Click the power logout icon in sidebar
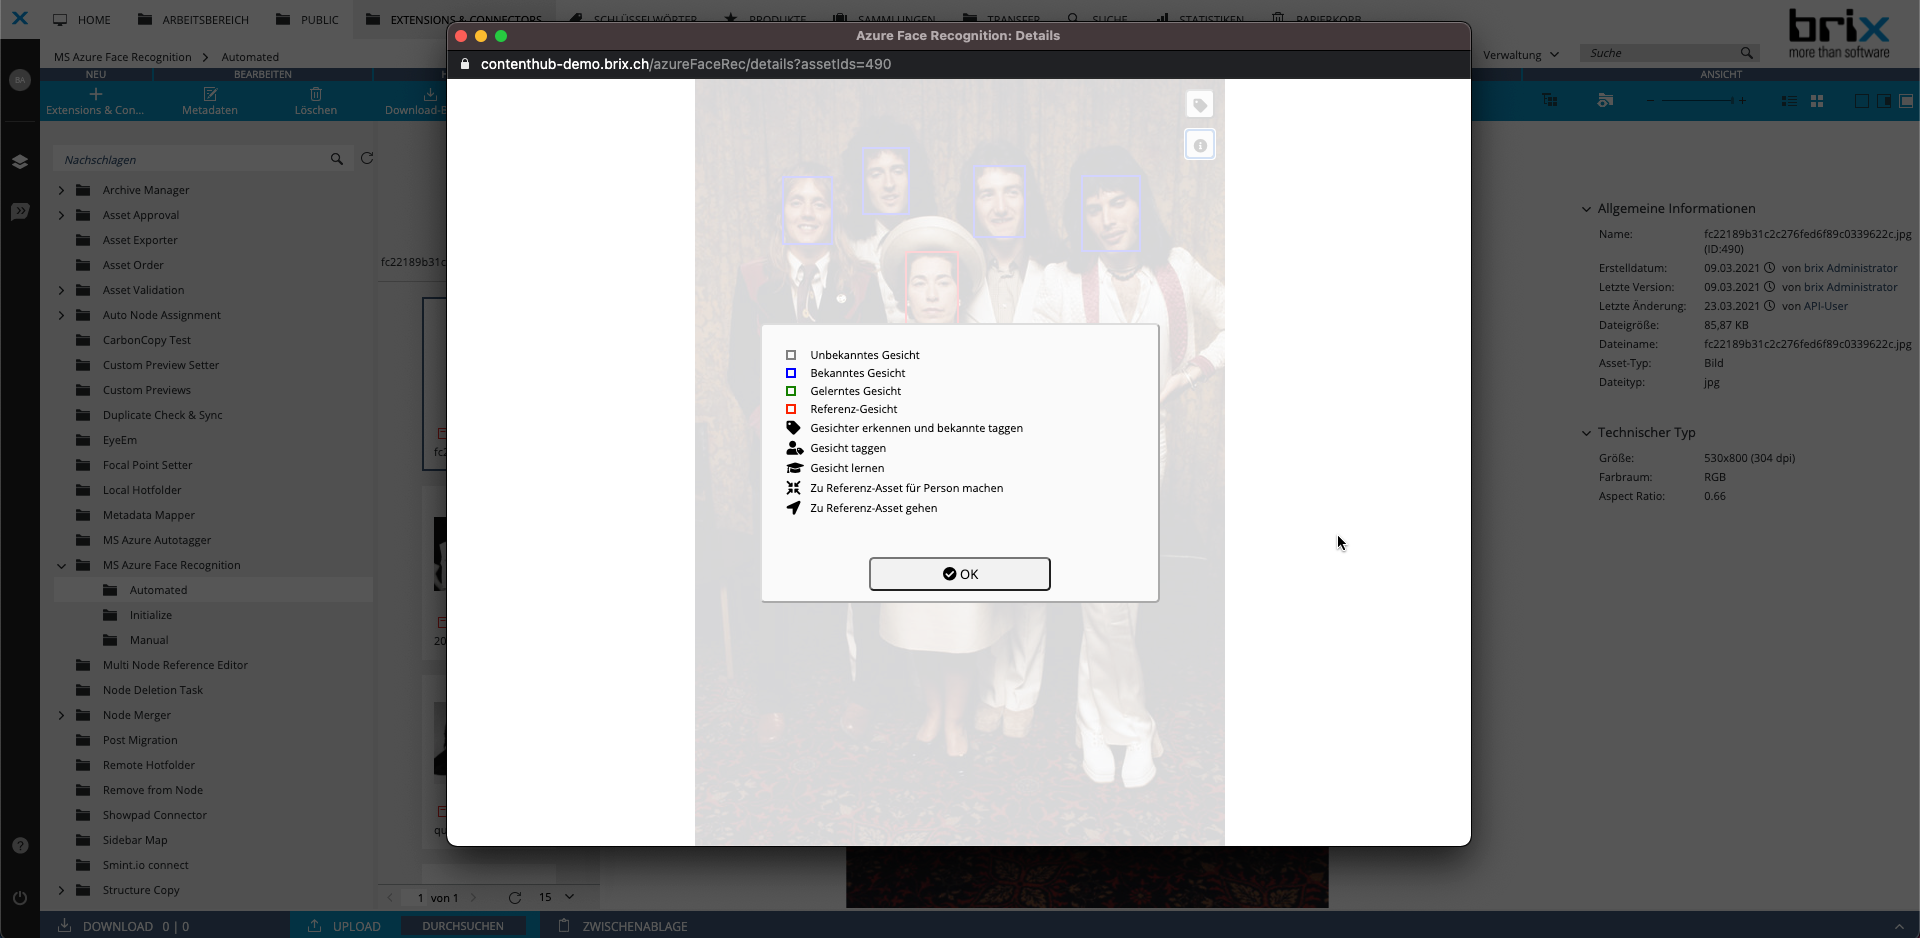The image size is (1920, 938). click(x=20, y=898)
